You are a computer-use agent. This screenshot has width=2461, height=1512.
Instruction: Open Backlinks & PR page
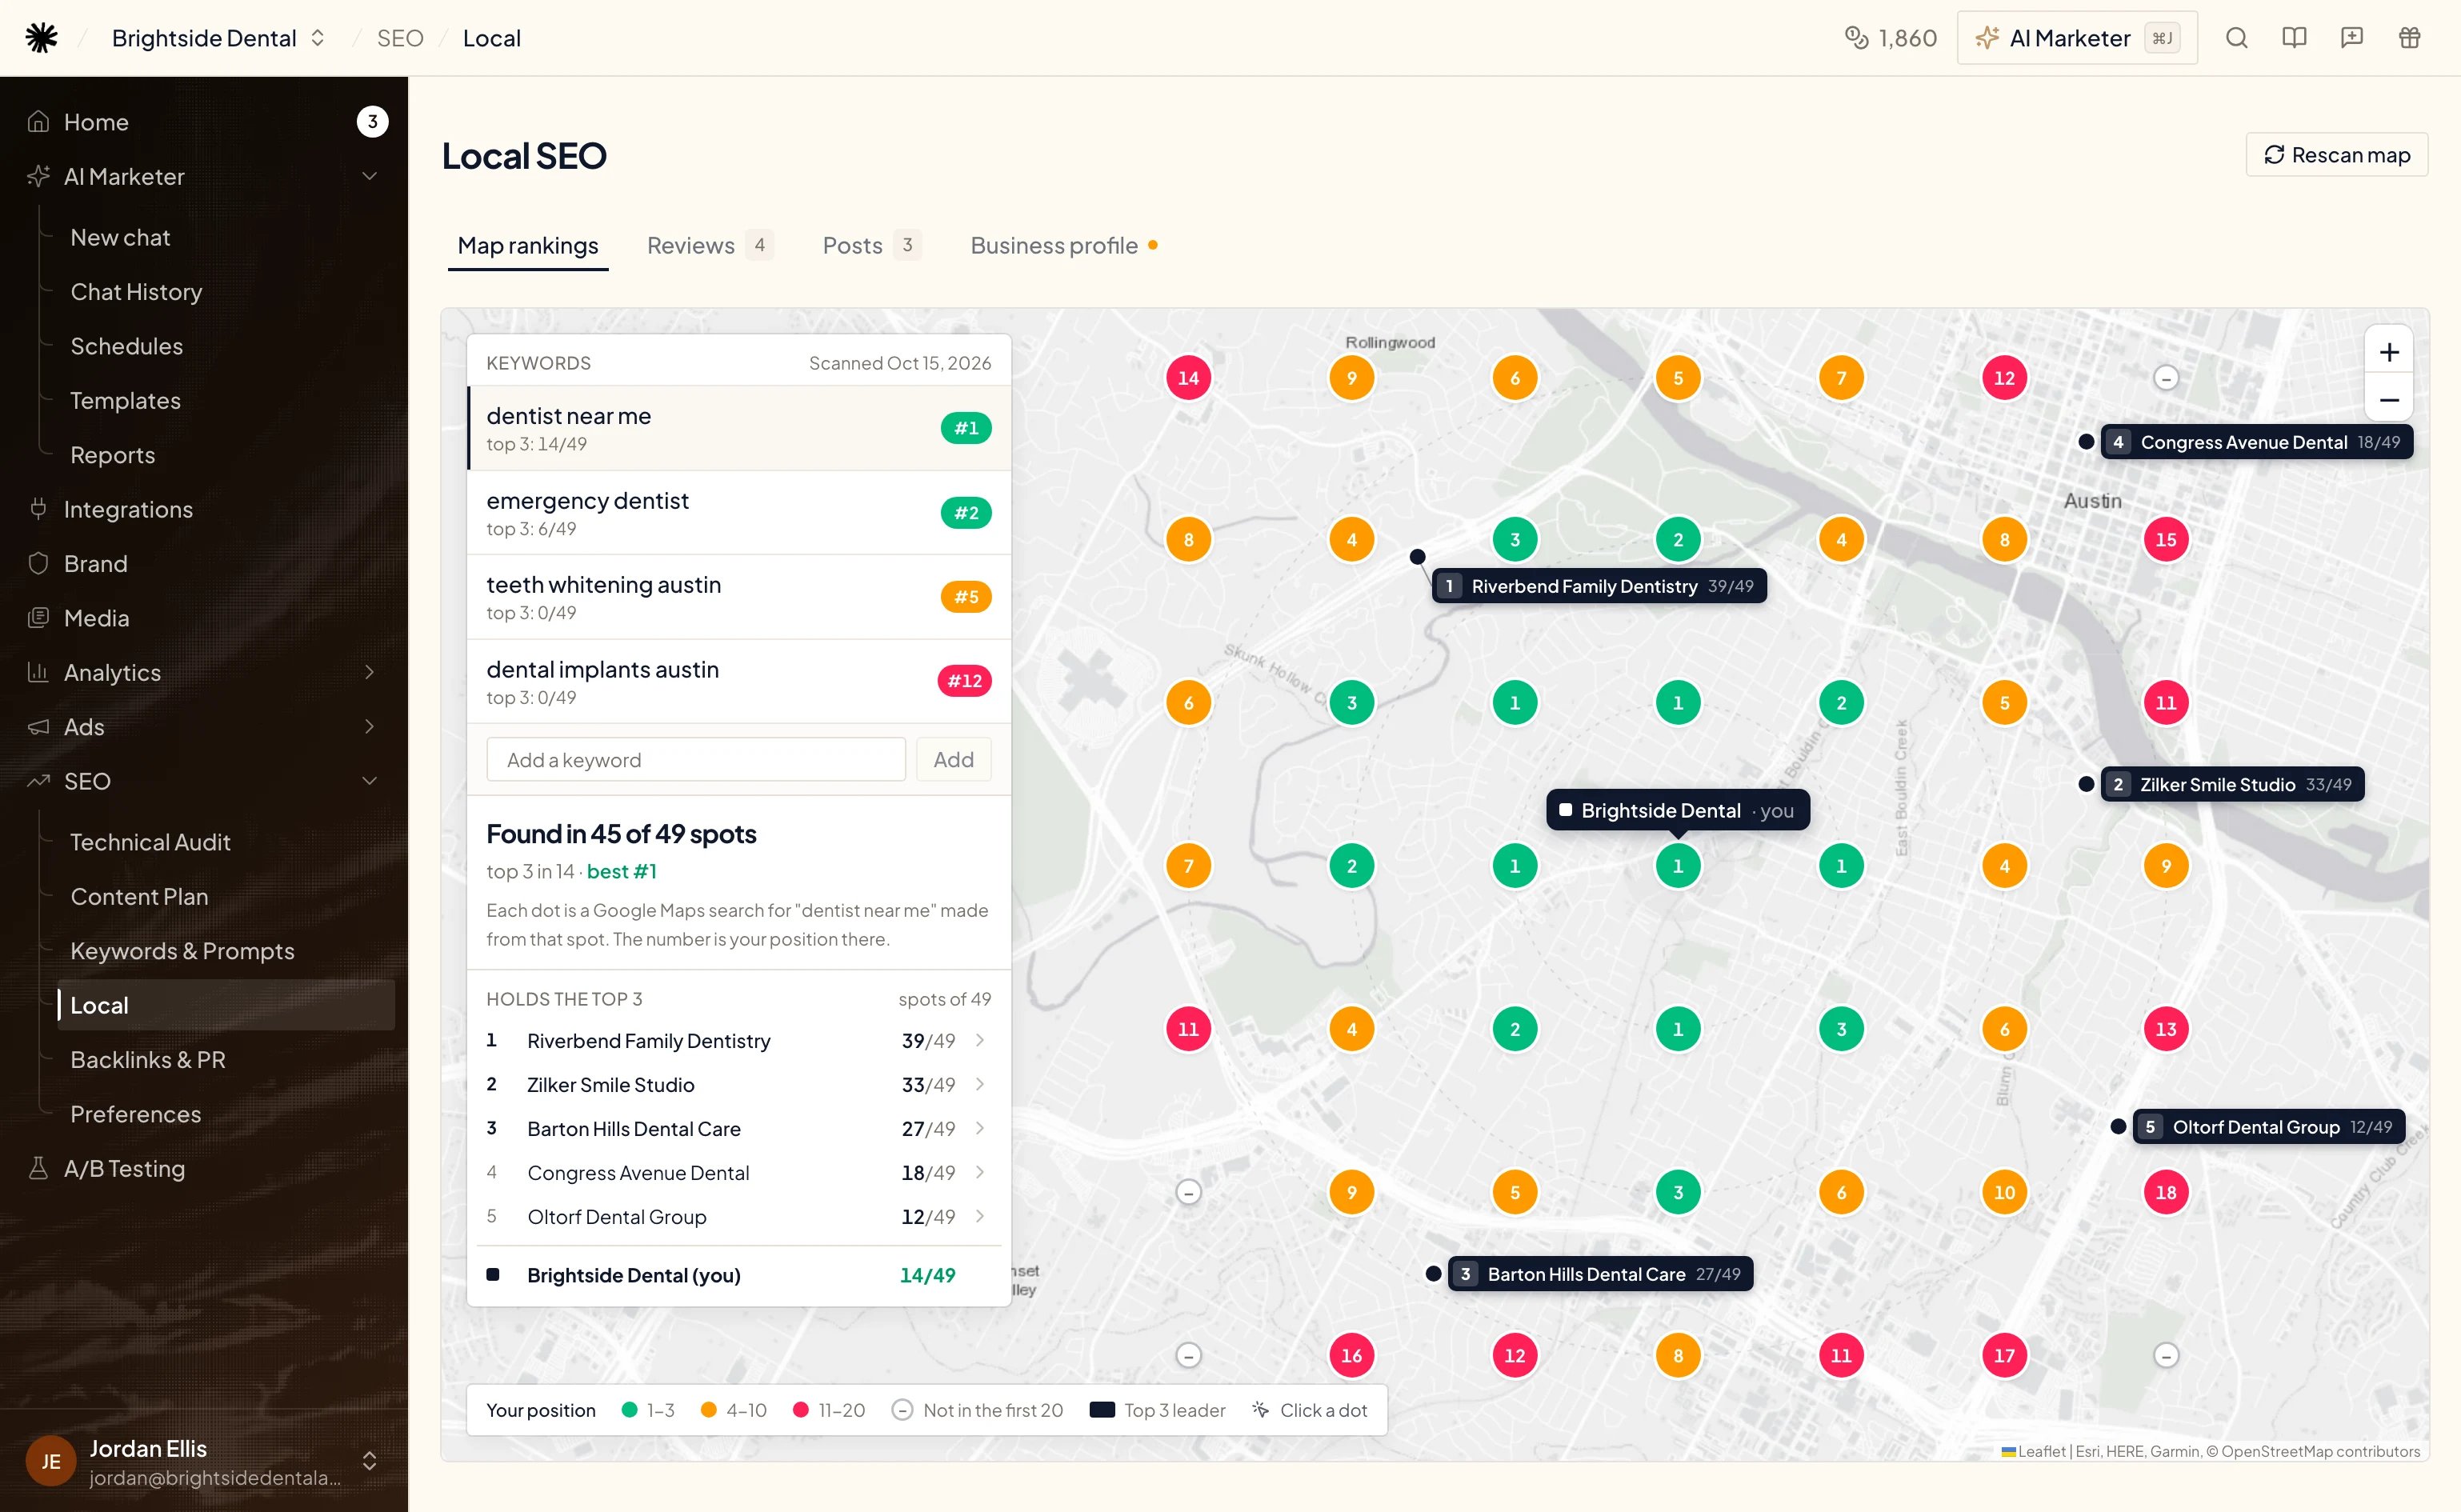click(x=226, y=1060)
